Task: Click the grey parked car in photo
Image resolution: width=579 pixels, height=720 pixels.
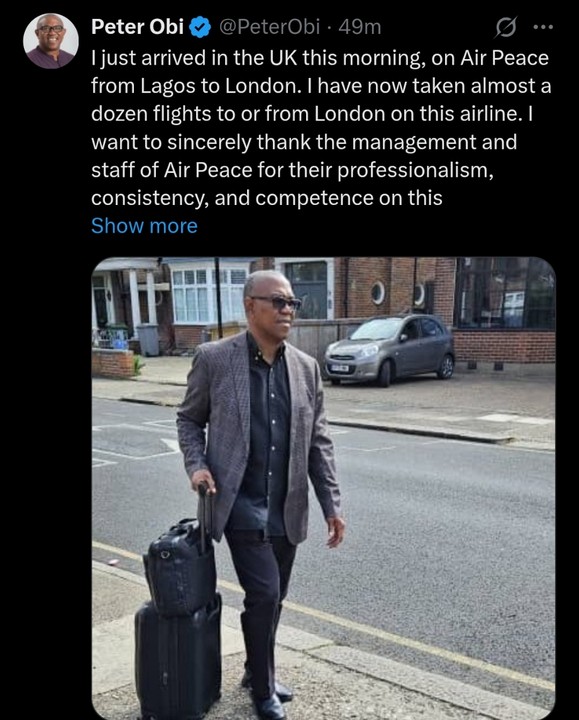Action: 389,350
